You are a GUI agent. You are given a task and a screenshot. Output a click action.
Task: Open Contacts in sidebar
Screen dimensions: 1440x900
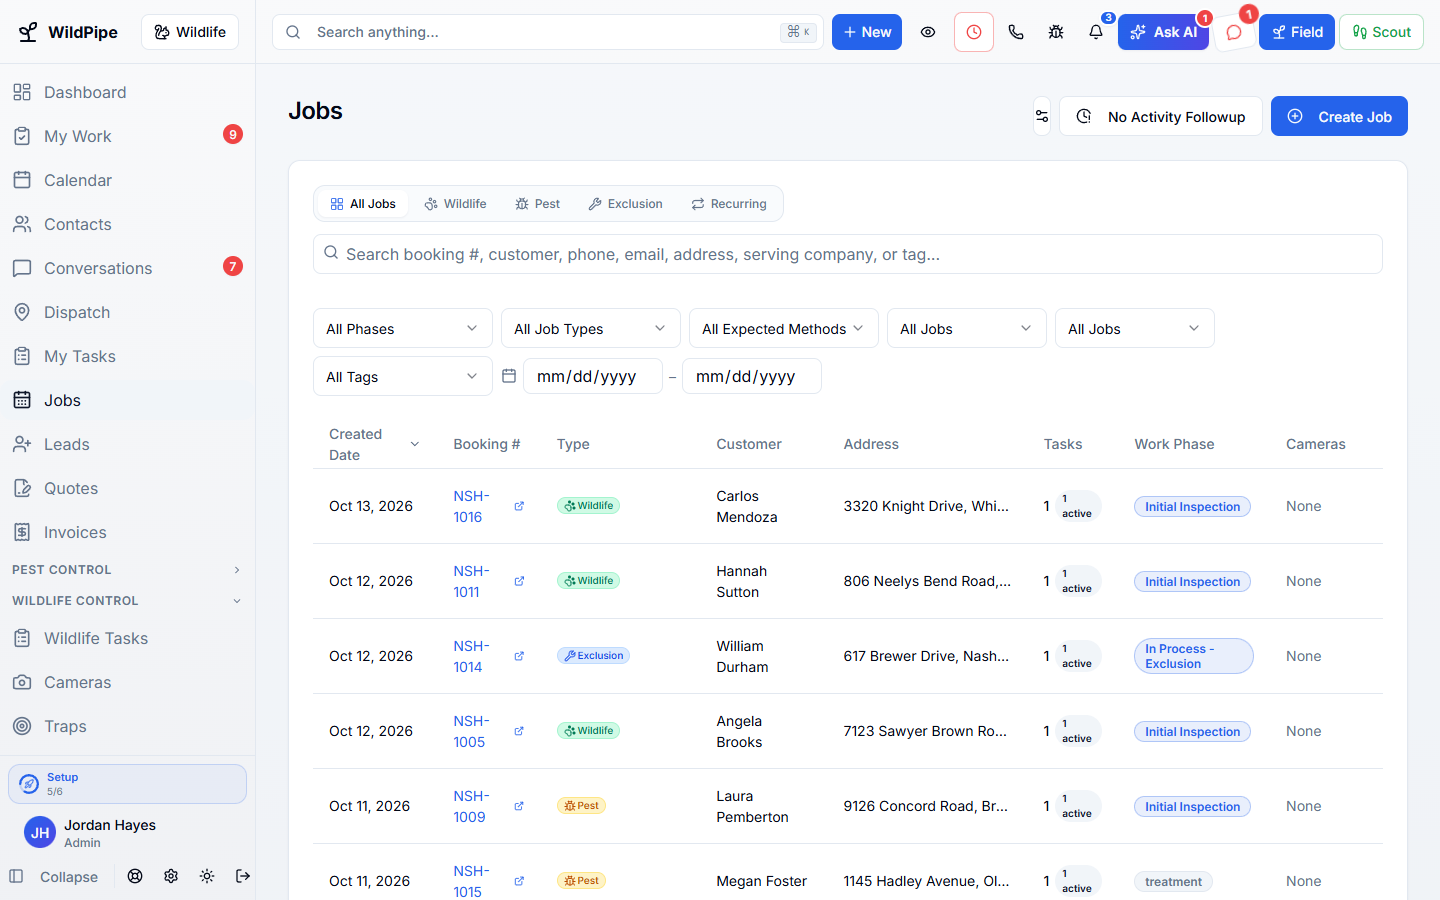click(128, 224)
